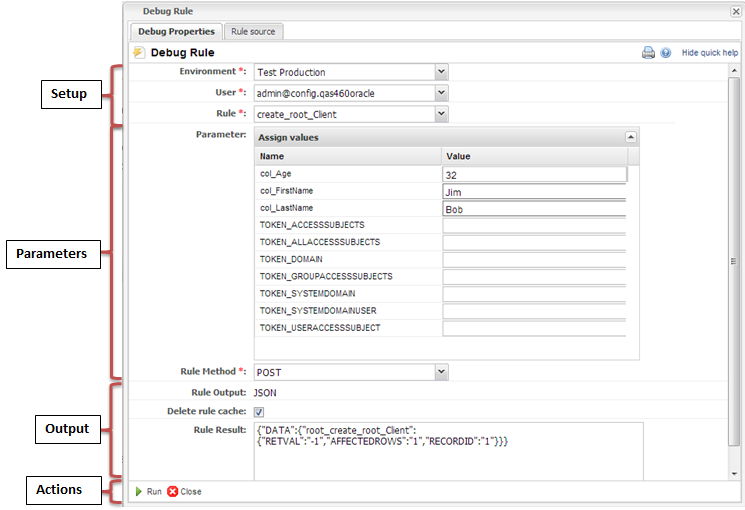Collapse the Assign values panel
Viewport: 745px width, 510px height.
(630, 137)
